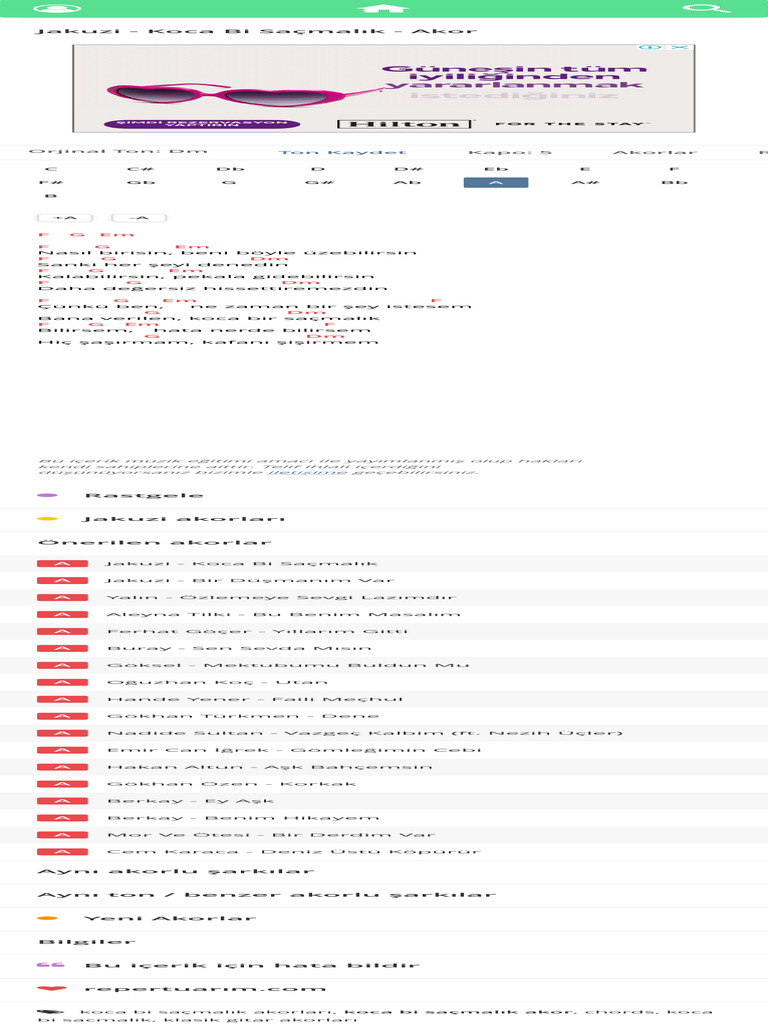
Task: Click red badge beside Mor Ve Ötesi song
Action: click(x=62, y=835)
